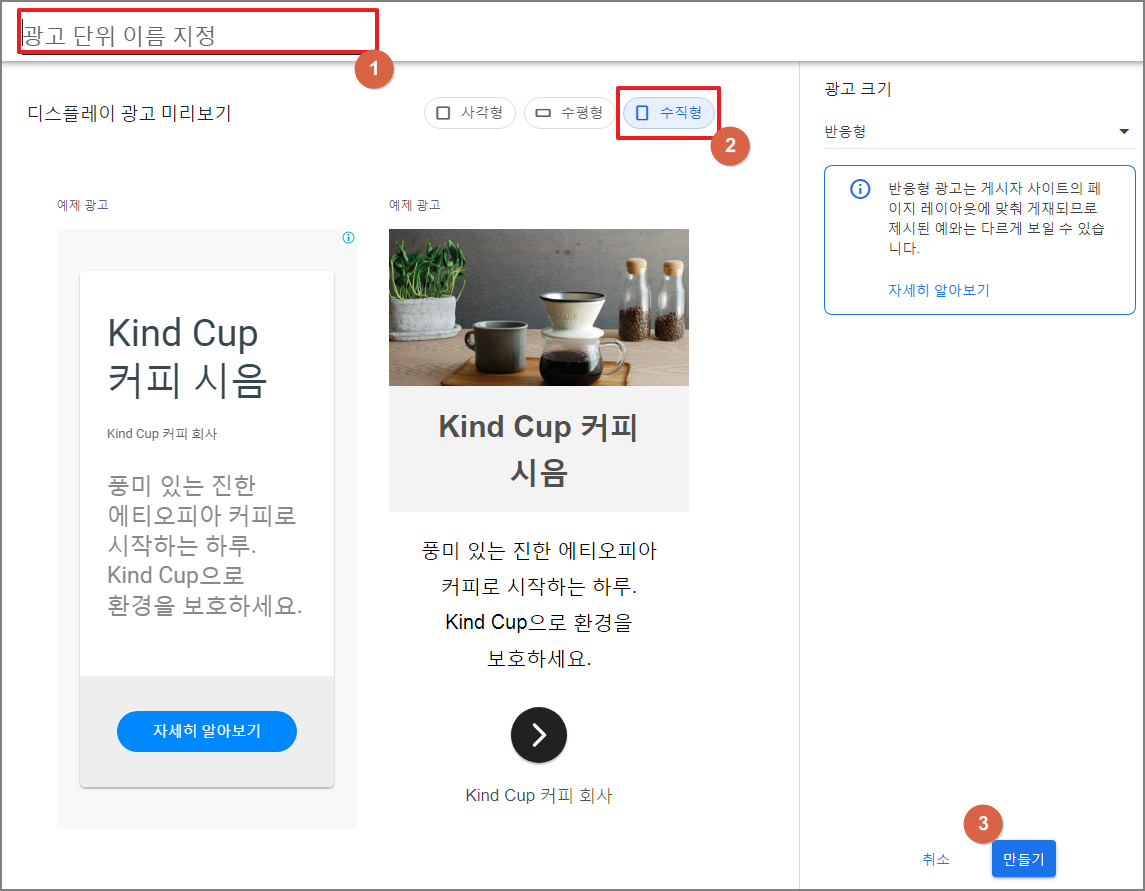Viewport: 1145px width, 891px height.
Task: Select the square shape icon in the 사각형 chip
Action: [443, 113]
